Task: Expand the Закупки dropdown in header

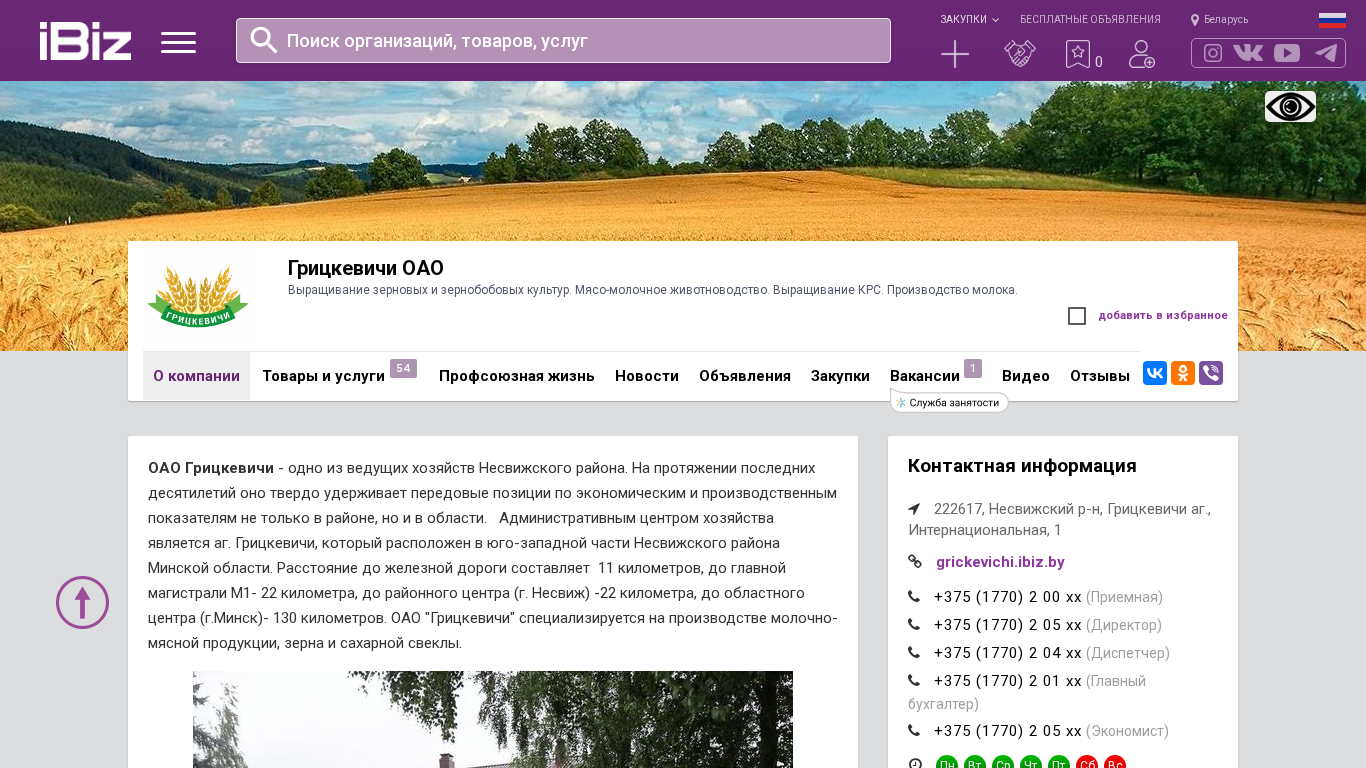Action: (x=969, y=19)
